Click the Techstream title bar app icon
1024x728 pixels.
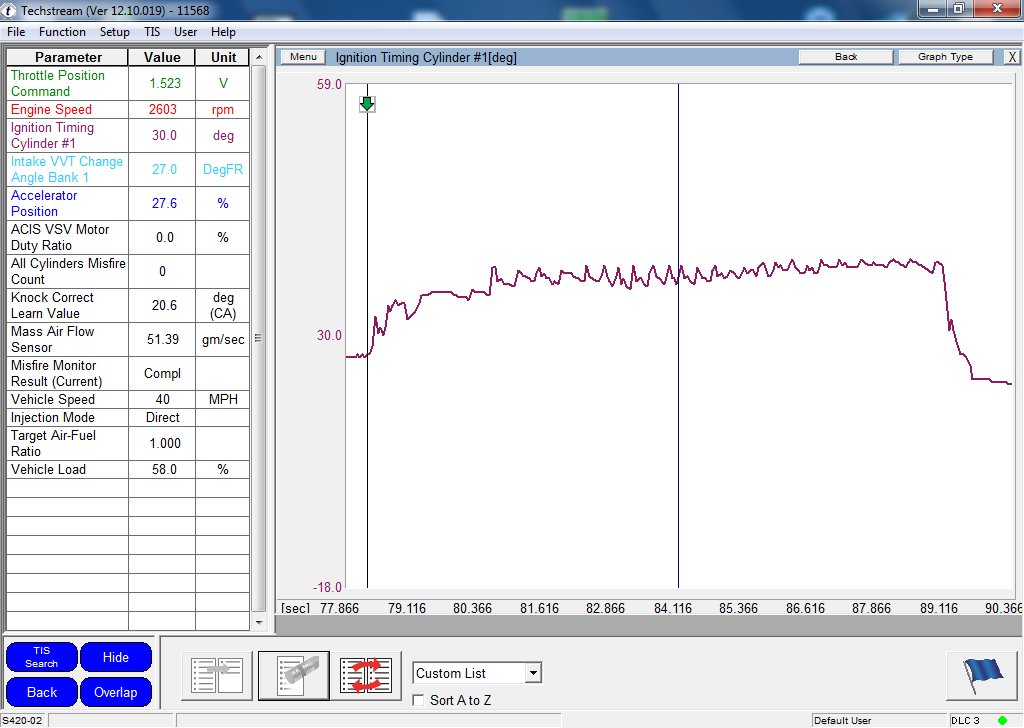point(9,10)
